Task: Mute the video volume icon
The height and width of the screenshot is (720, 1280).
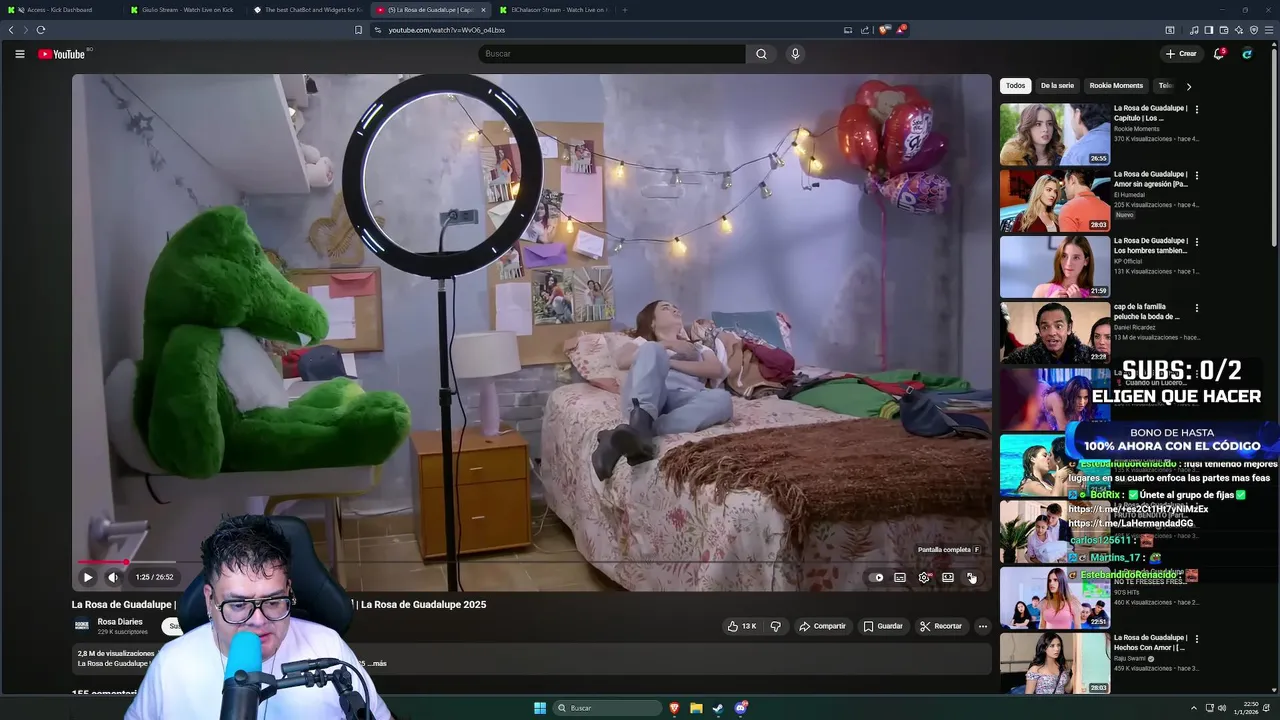Action: click(113, 577)
